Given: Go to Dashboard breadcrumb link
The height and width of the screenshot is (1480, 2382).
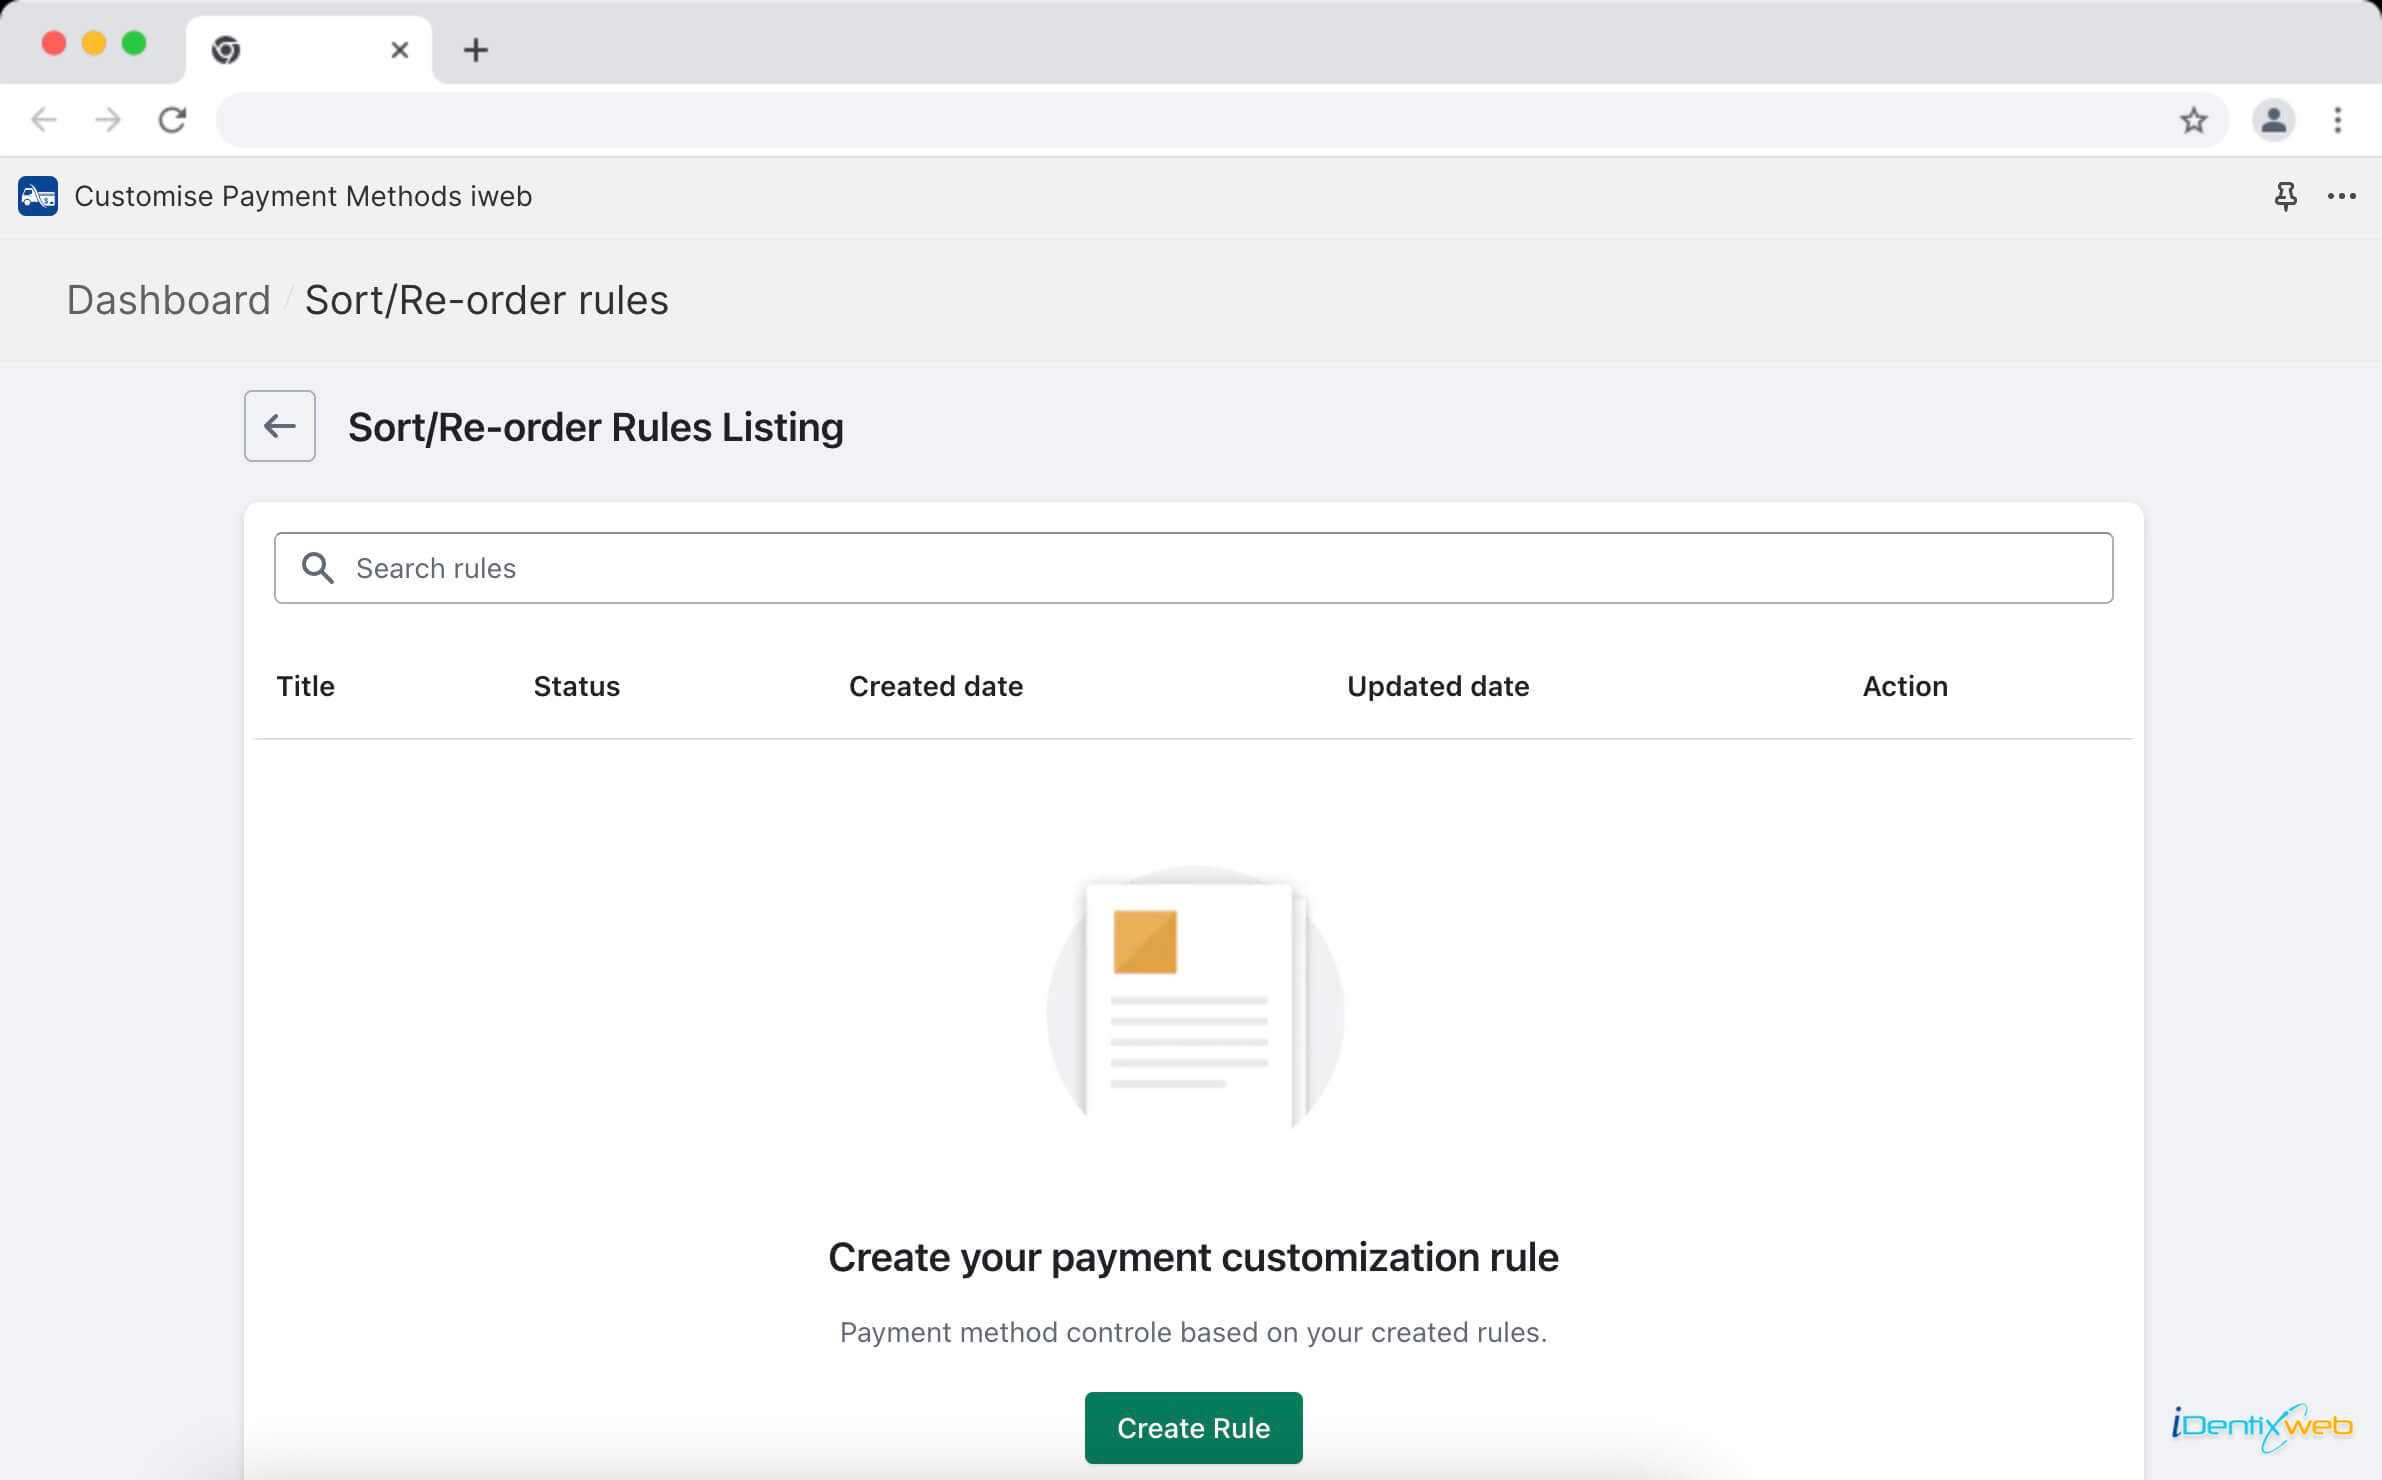Looking at the screenshot, I should click(x=169, y=300).
